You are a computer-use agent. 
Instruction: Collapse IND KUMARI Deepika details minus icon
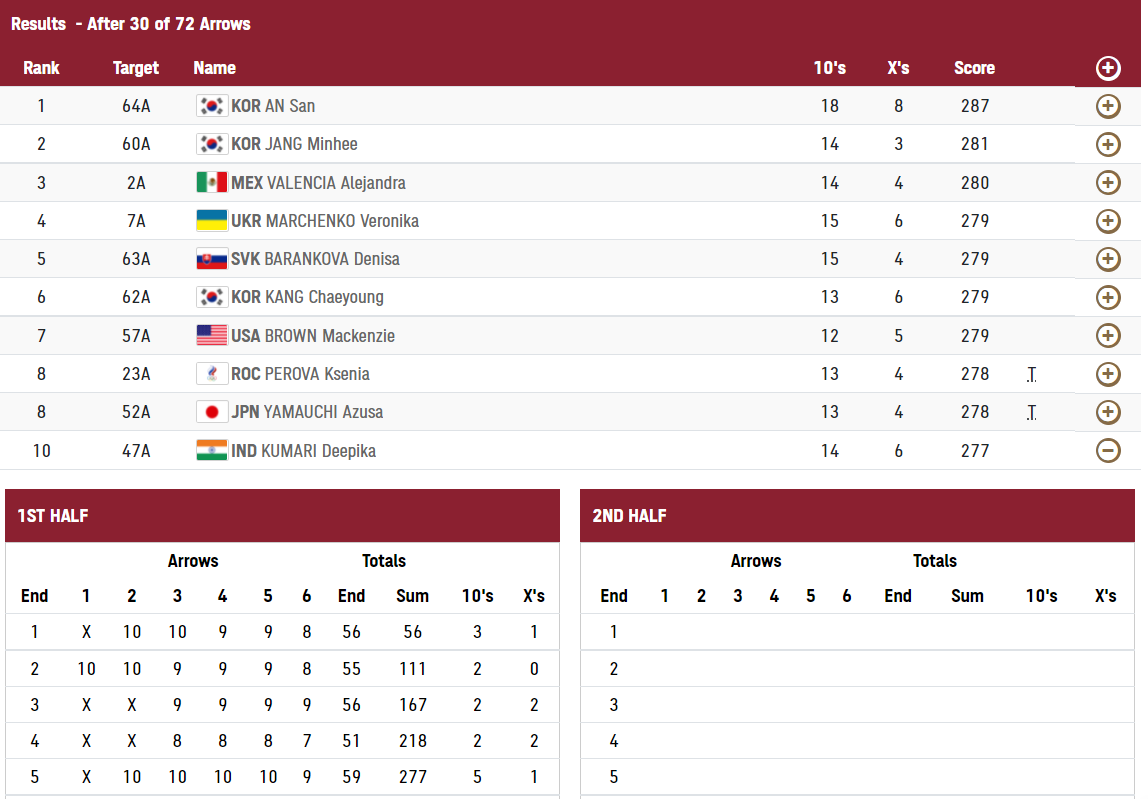(1108, 450)
